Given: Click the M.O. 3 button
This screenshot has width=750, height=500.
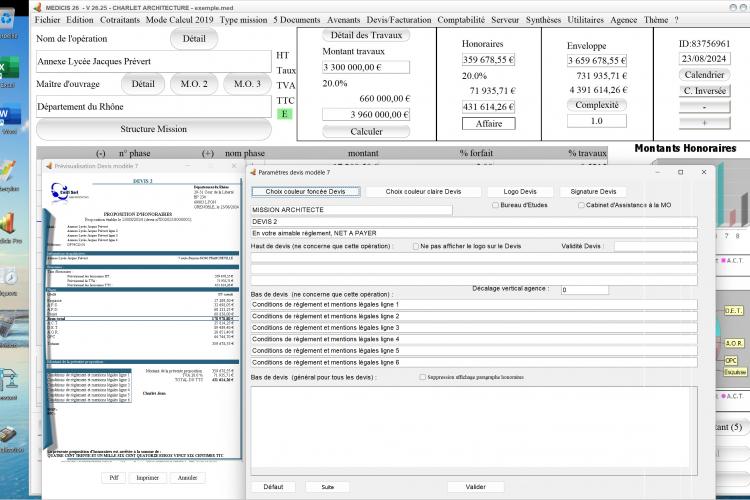Looking at the screenshot, I should 247,84.
